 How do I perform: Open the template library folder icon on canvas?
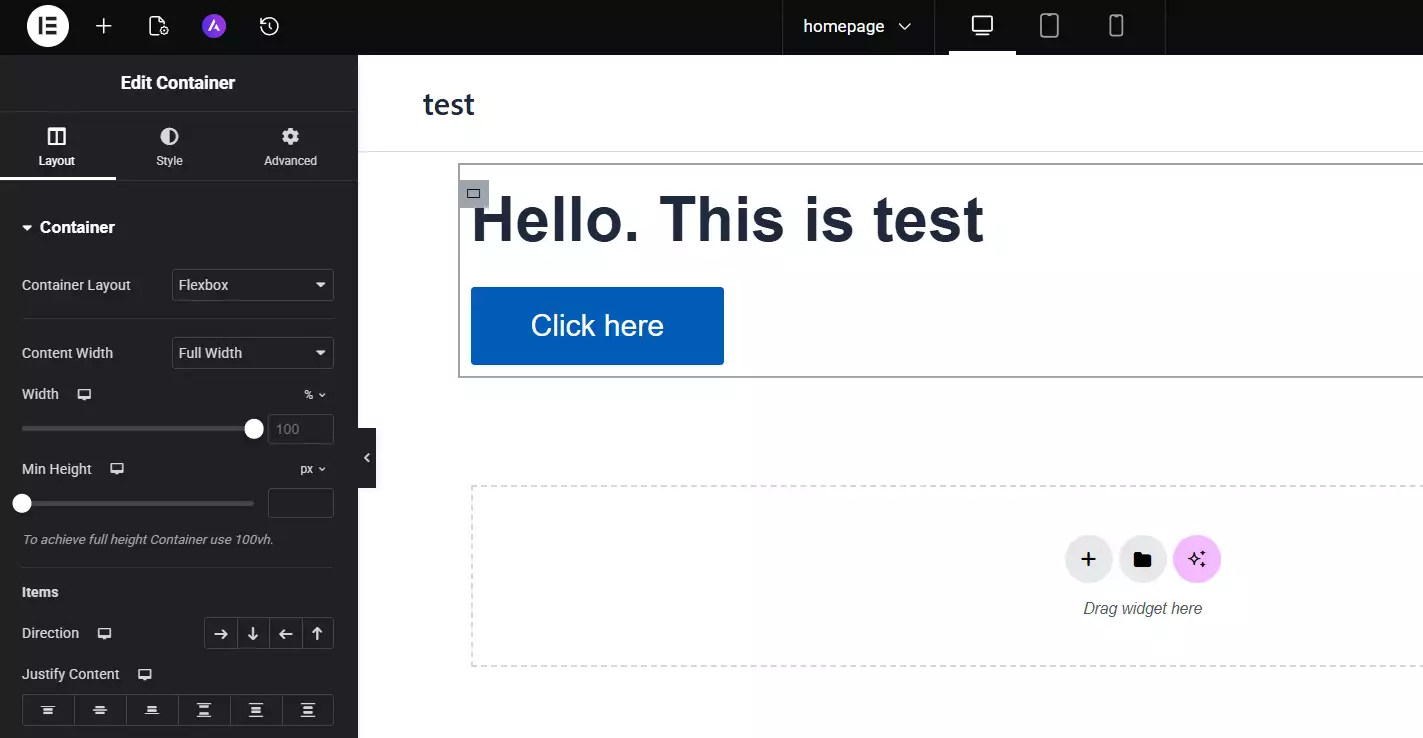pyautogui.click(x=1142, y=559)
